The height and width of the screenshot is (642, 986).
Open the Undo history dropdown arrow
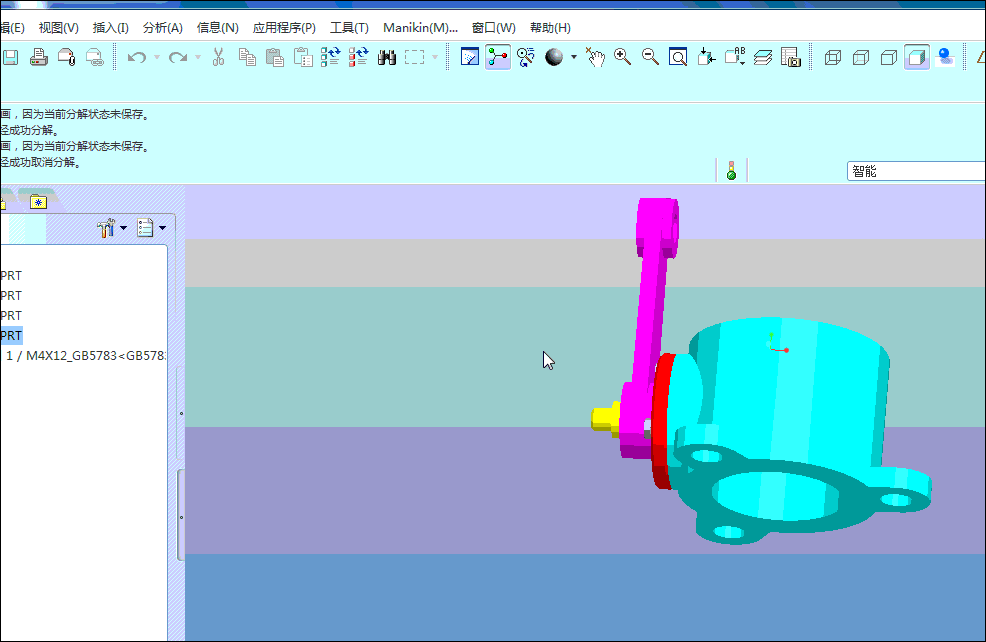pyautogui.click(x=157, y=58)
